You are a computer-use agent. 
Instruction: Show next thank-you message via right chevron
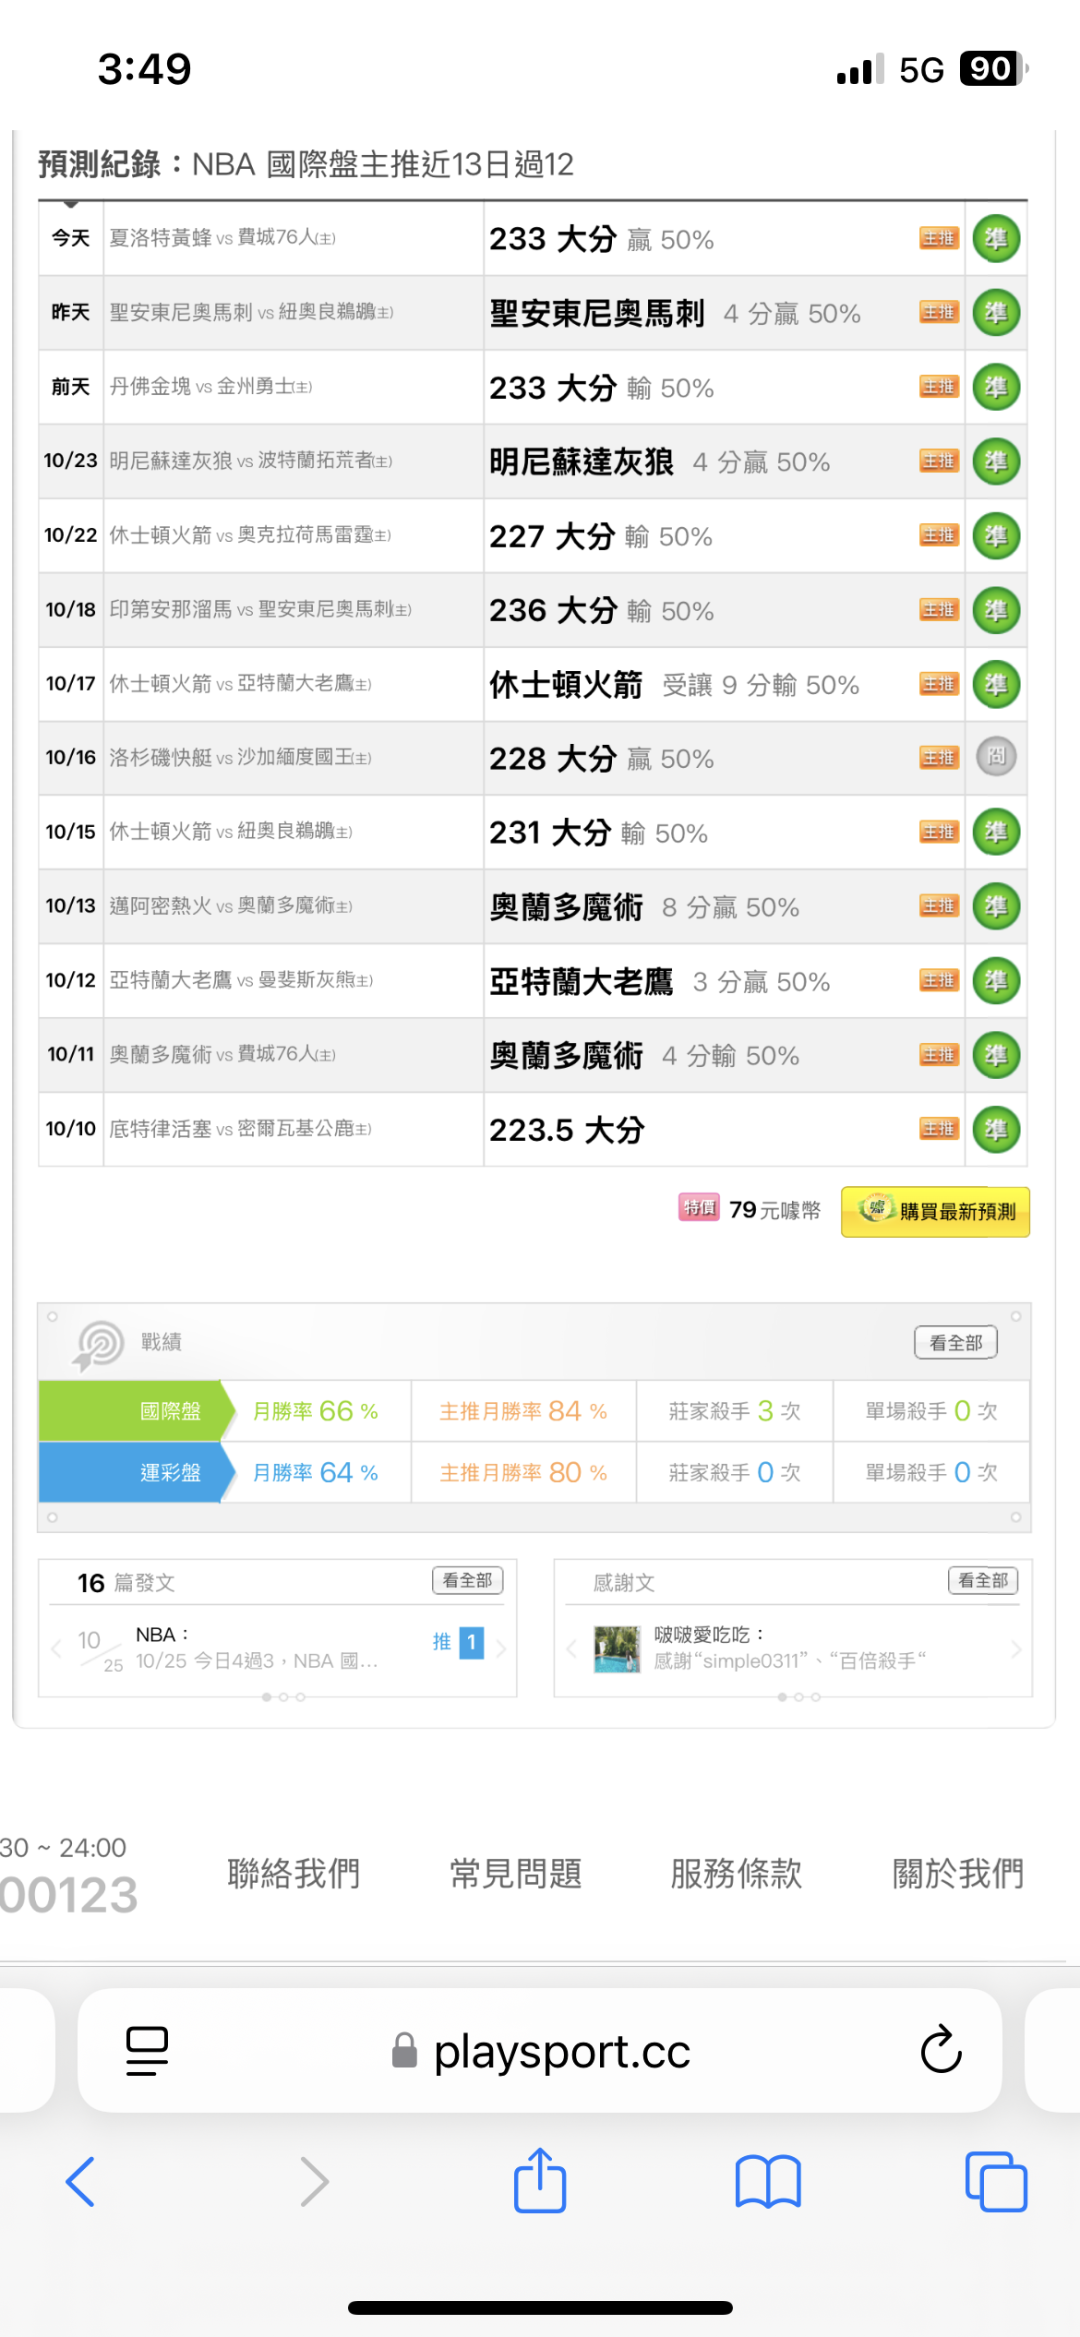[1016, 1649]
